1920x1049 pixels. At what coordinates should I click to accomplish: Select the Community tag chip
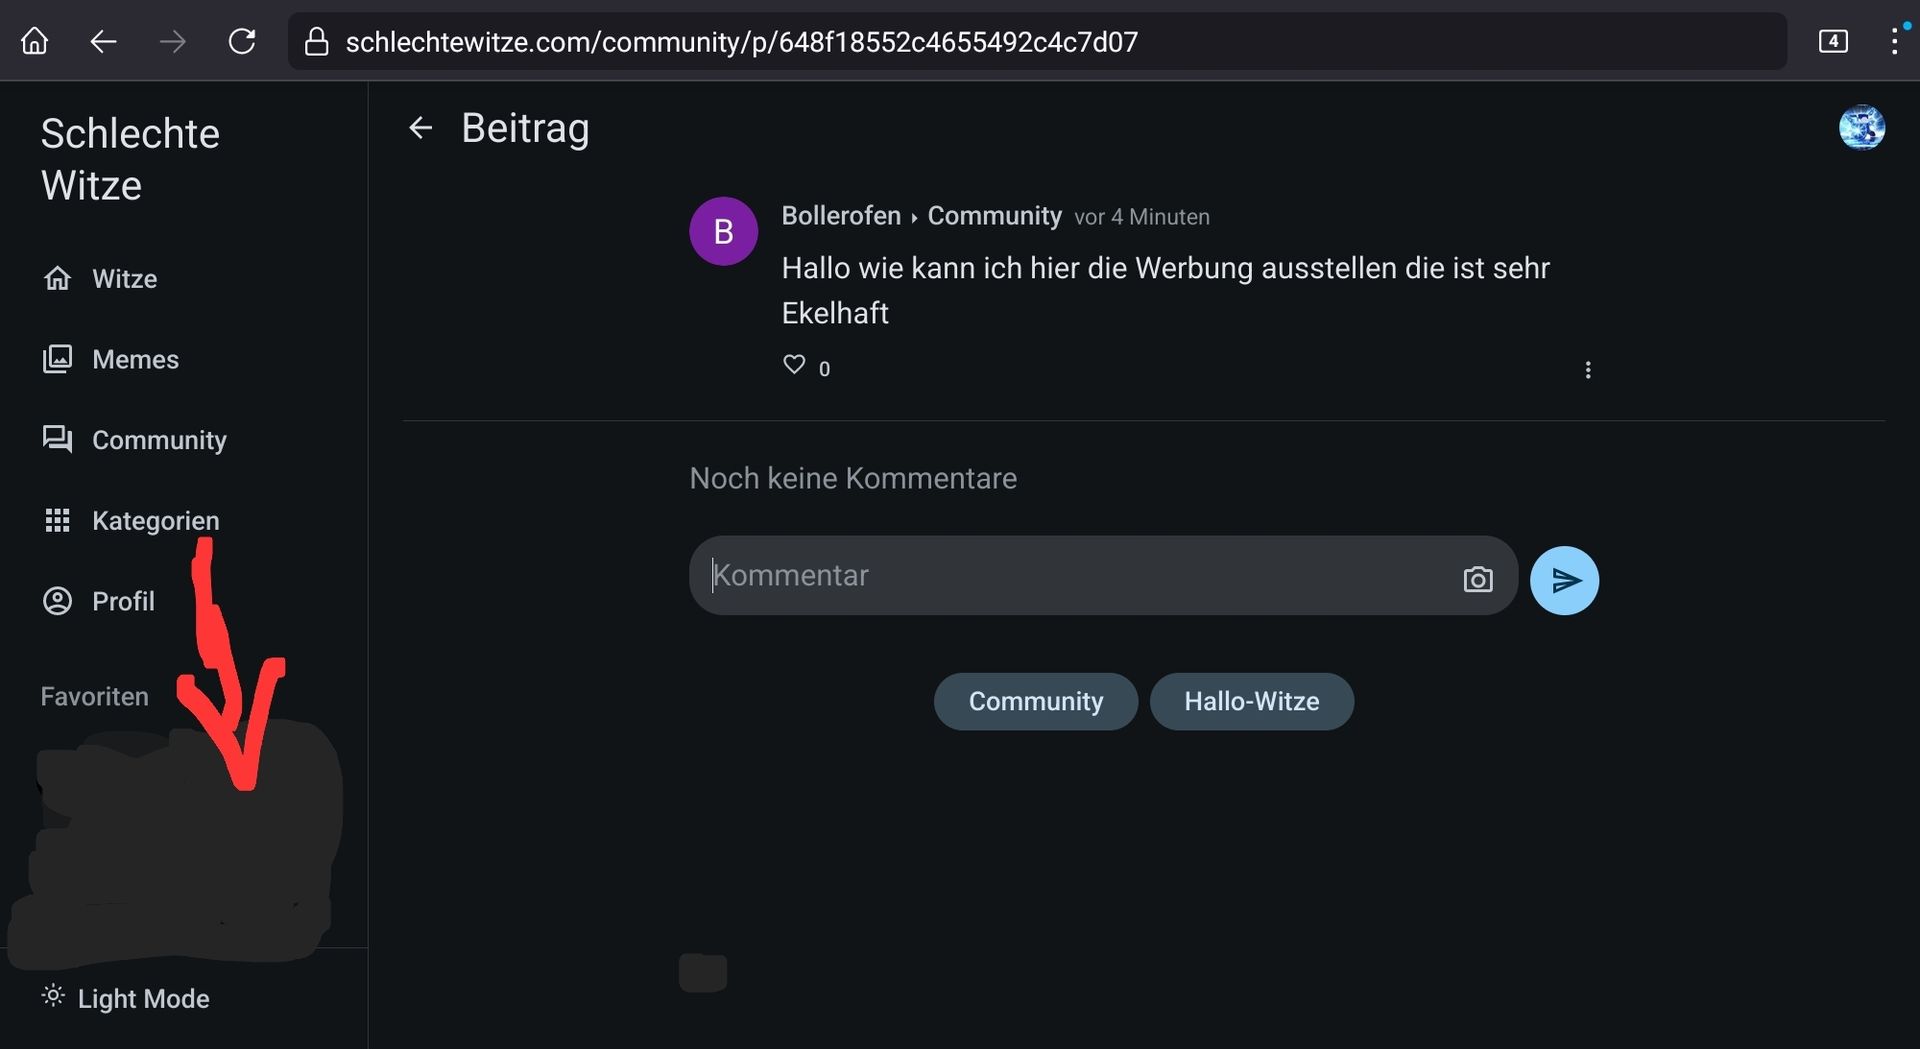point(1035,701)
